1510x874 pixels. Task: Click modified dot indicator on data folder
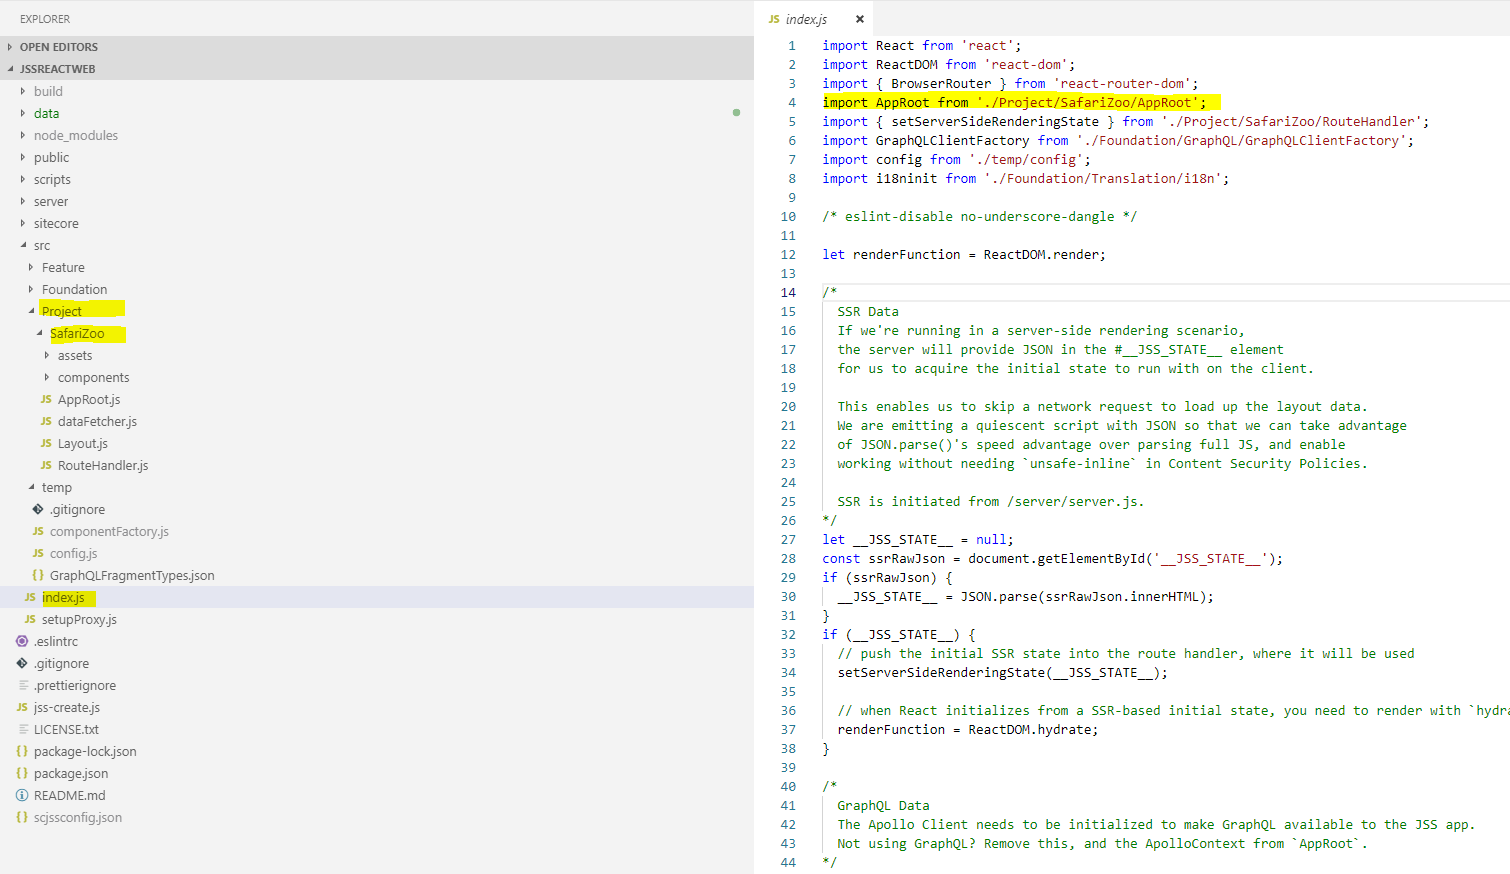tap(736, 112)
